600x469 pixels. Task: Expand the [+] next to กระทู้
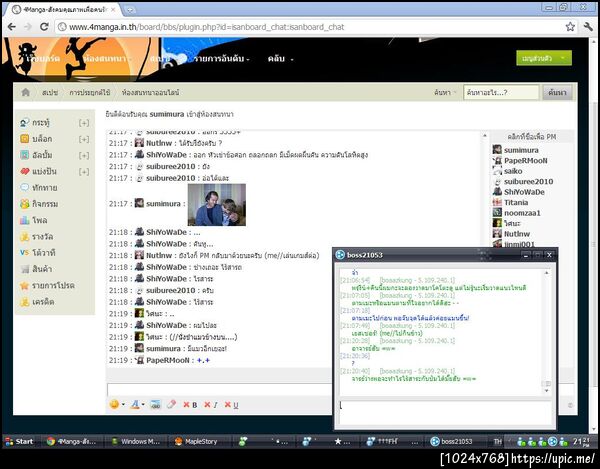[x=84, y=123]
